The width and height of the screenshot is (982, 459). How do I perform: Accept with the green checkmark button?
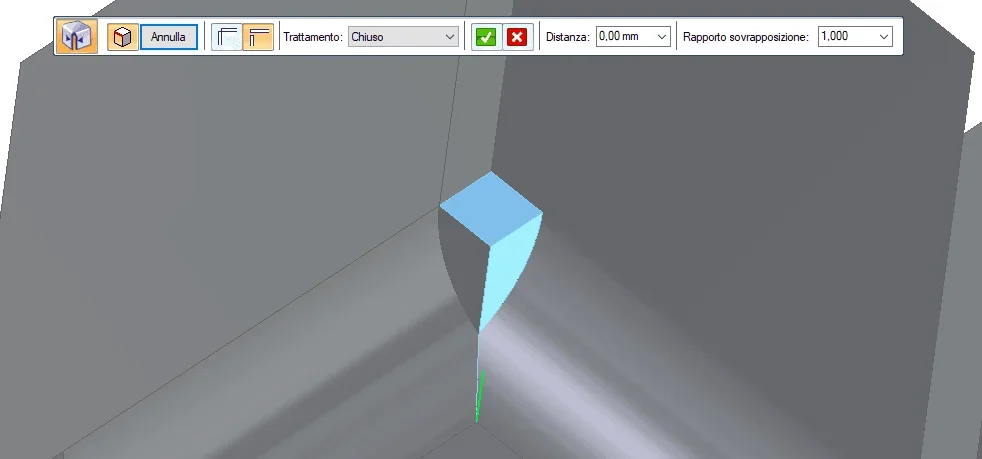486,37
